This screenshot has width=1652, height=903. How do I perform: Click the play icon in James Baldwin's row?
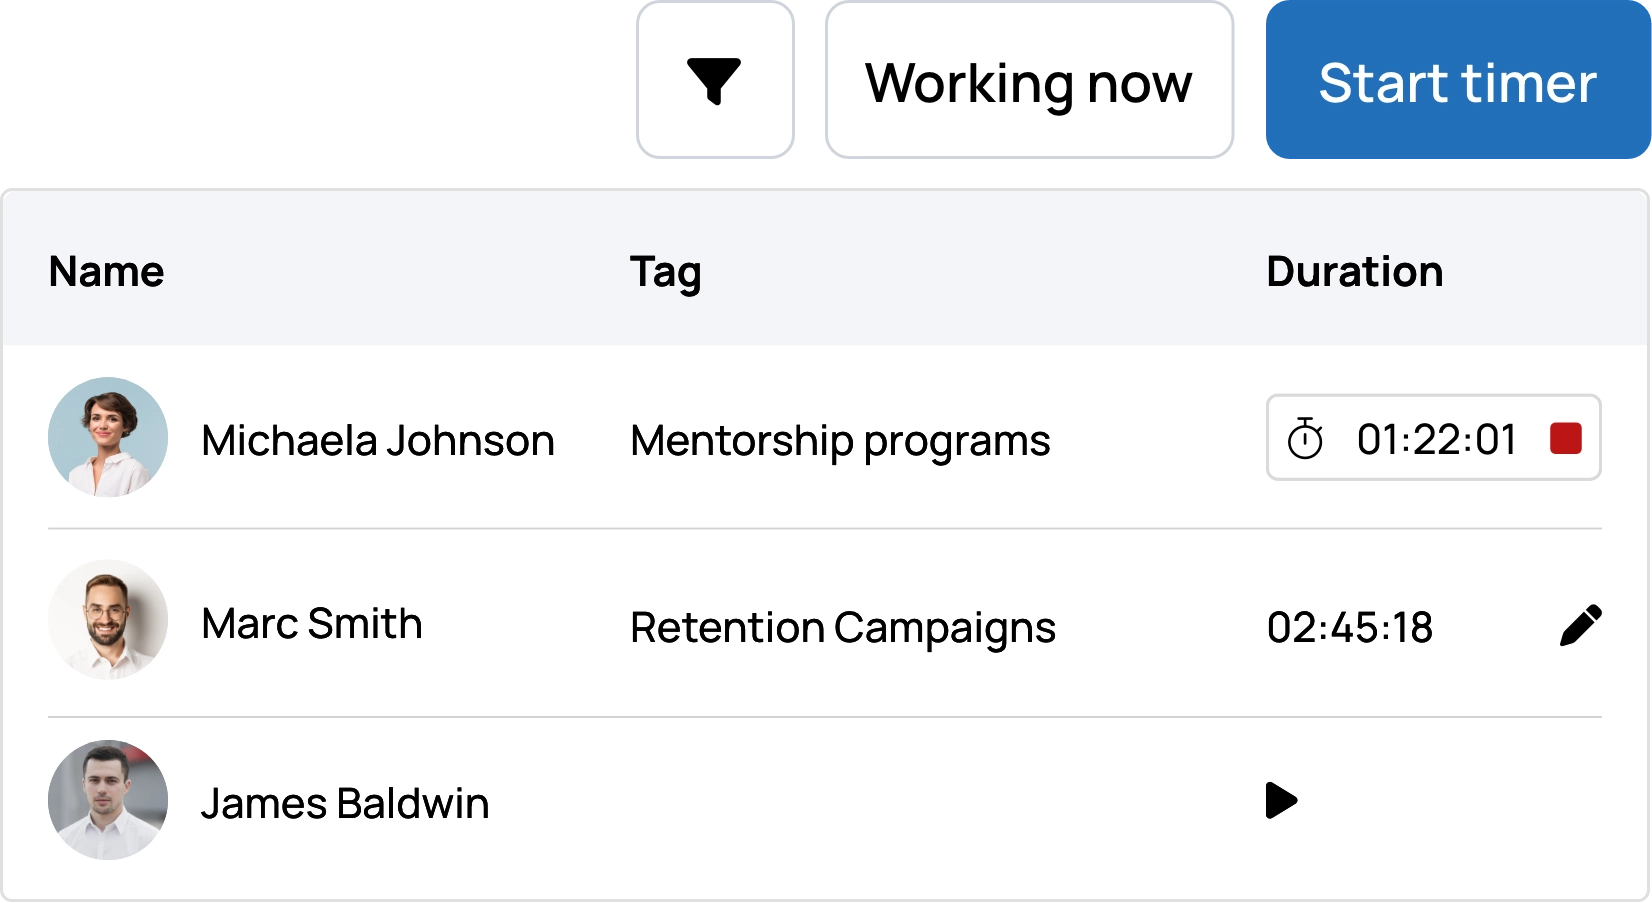tap(1281, 800)
